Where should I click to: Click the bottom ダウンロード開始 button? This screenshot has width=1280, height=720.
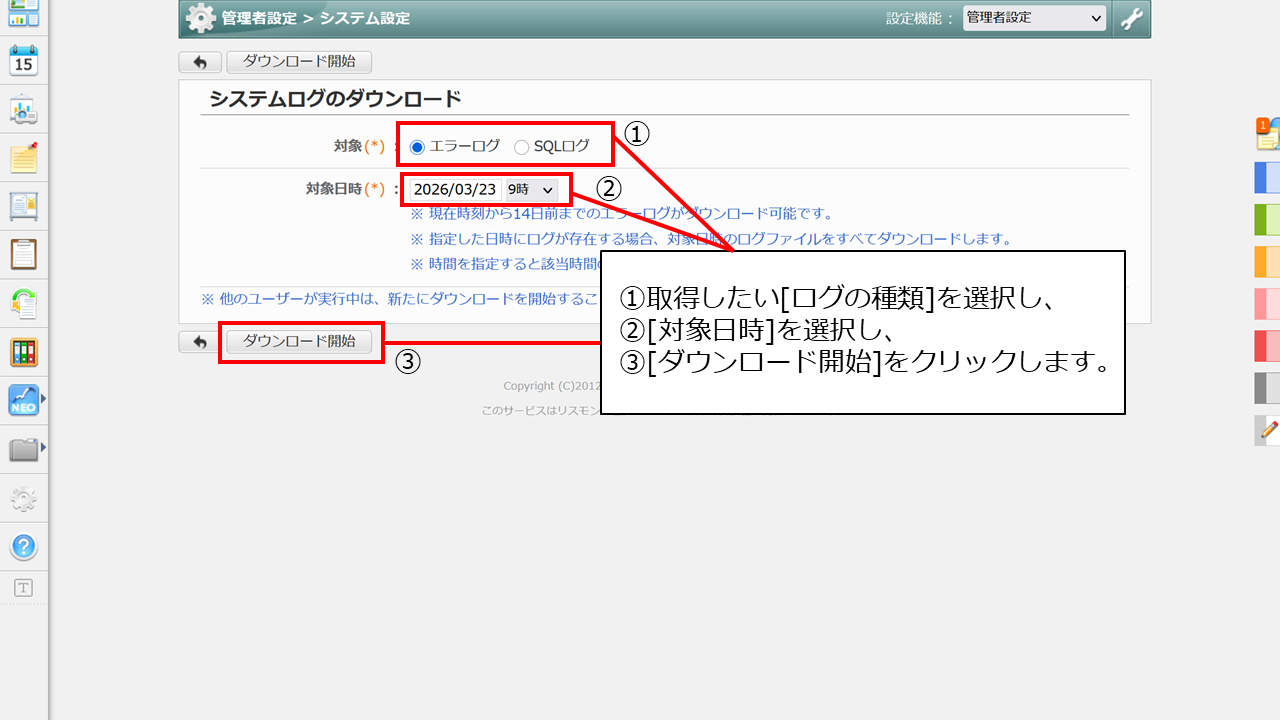click(x=299, y=341)
